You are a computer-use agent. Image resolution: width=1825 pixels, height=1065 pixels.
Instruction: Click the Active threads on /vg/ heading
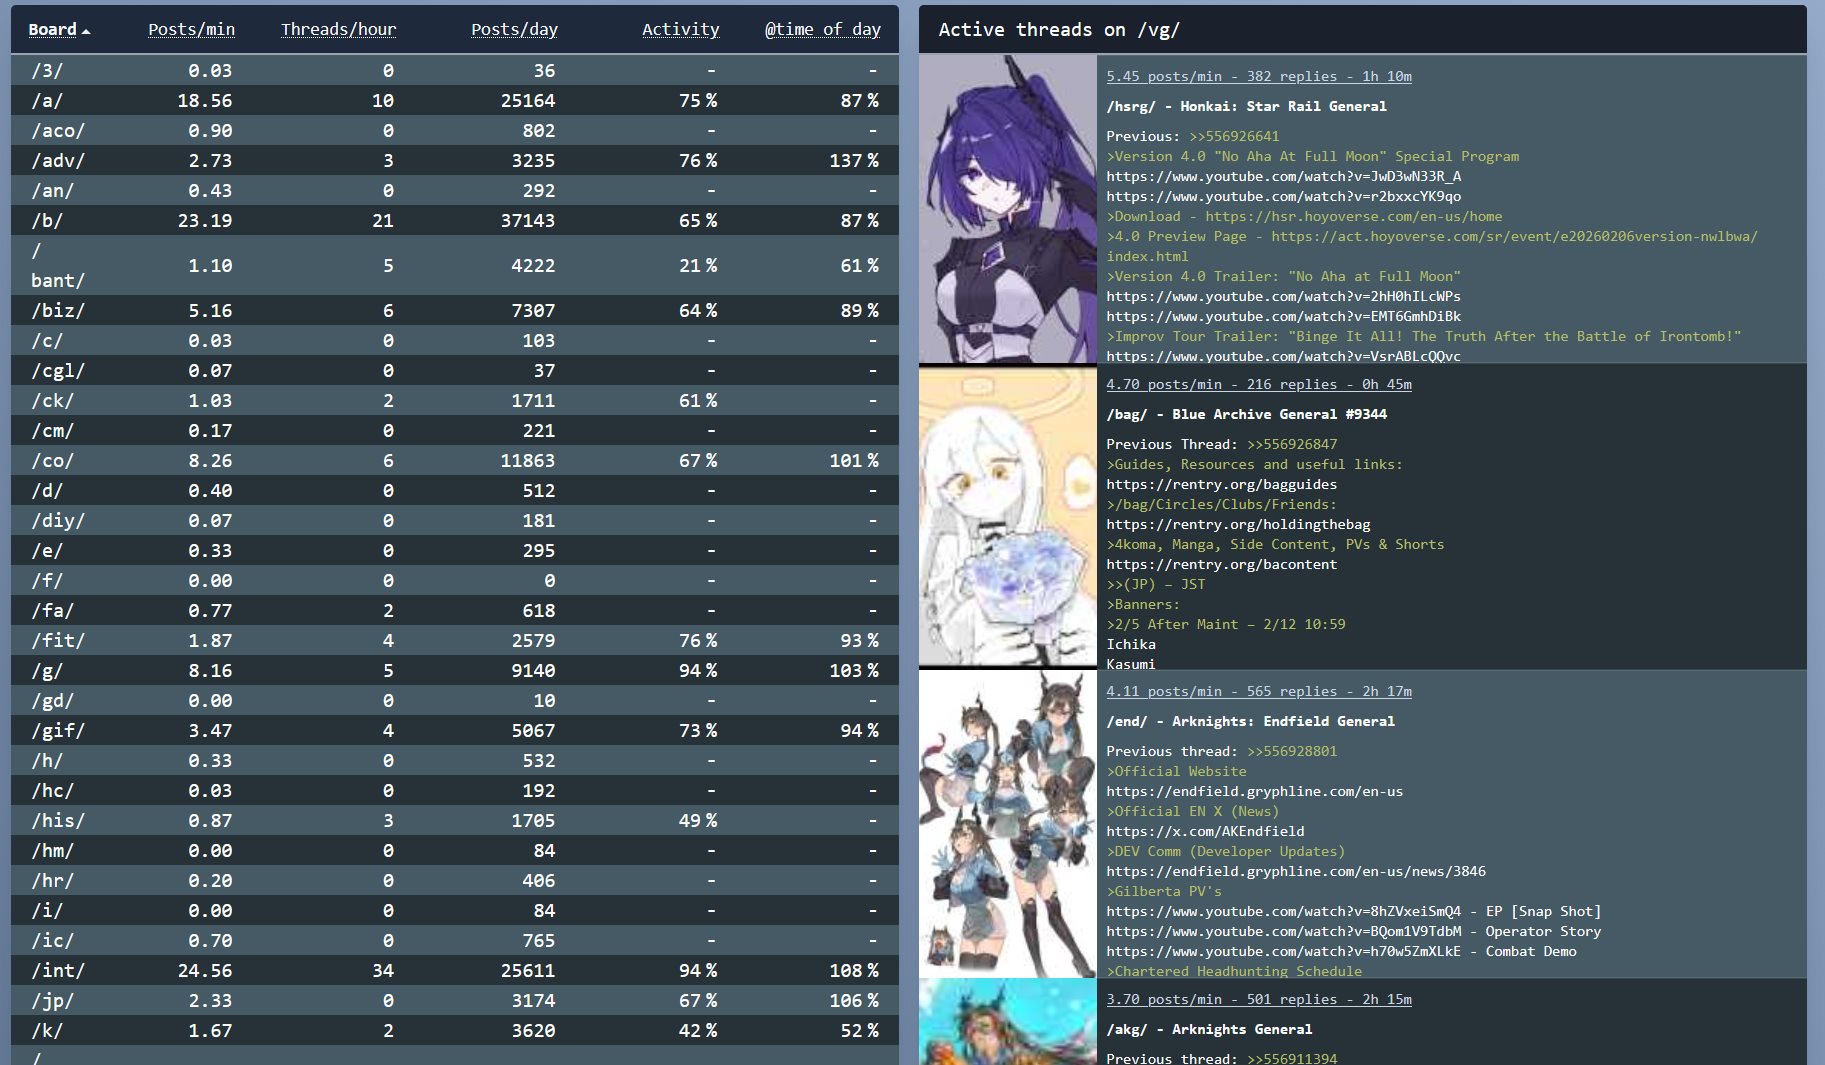pos(1059,30)
